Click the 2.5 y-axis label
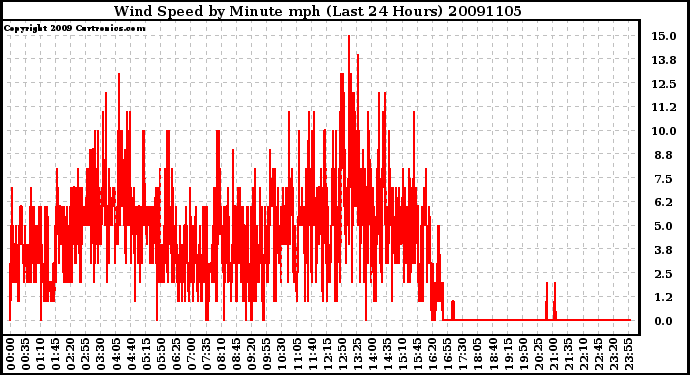690x375 pixels. click(x=664, y=274)
